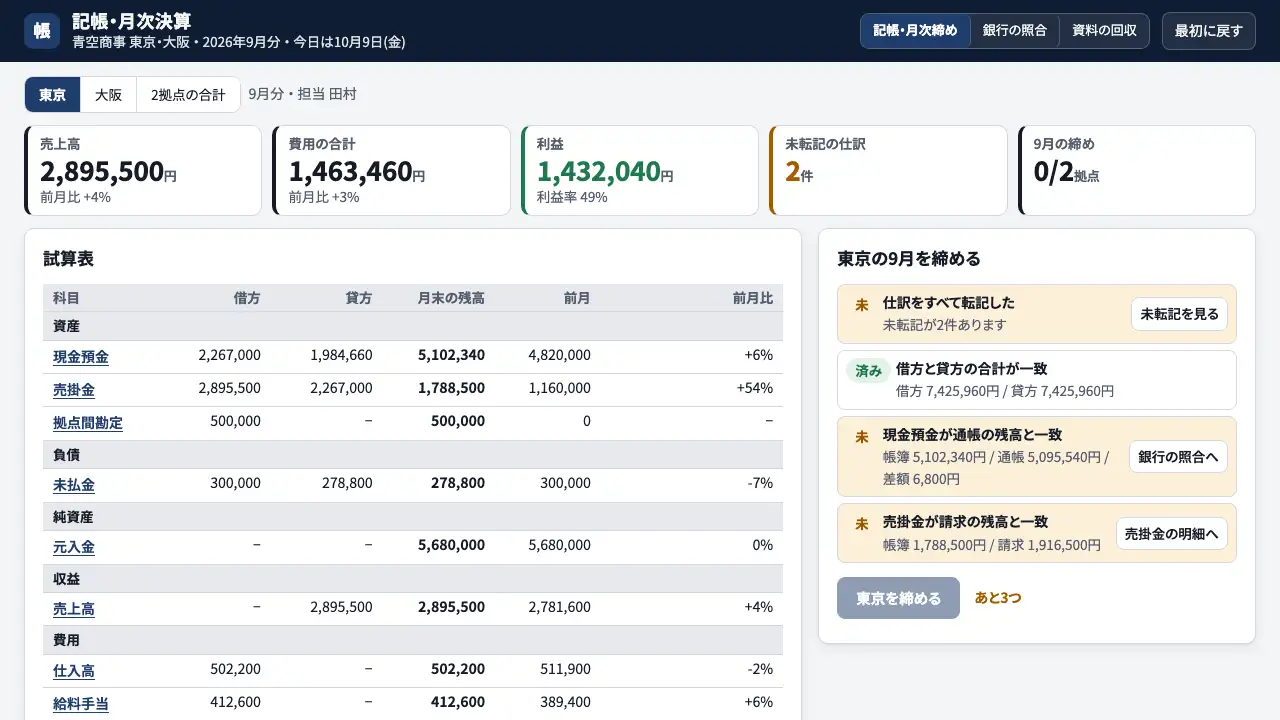This screenshot has height=720, width=1280.
Task: Click the 帳 app logo icon
Action: [x=42, y=31]
